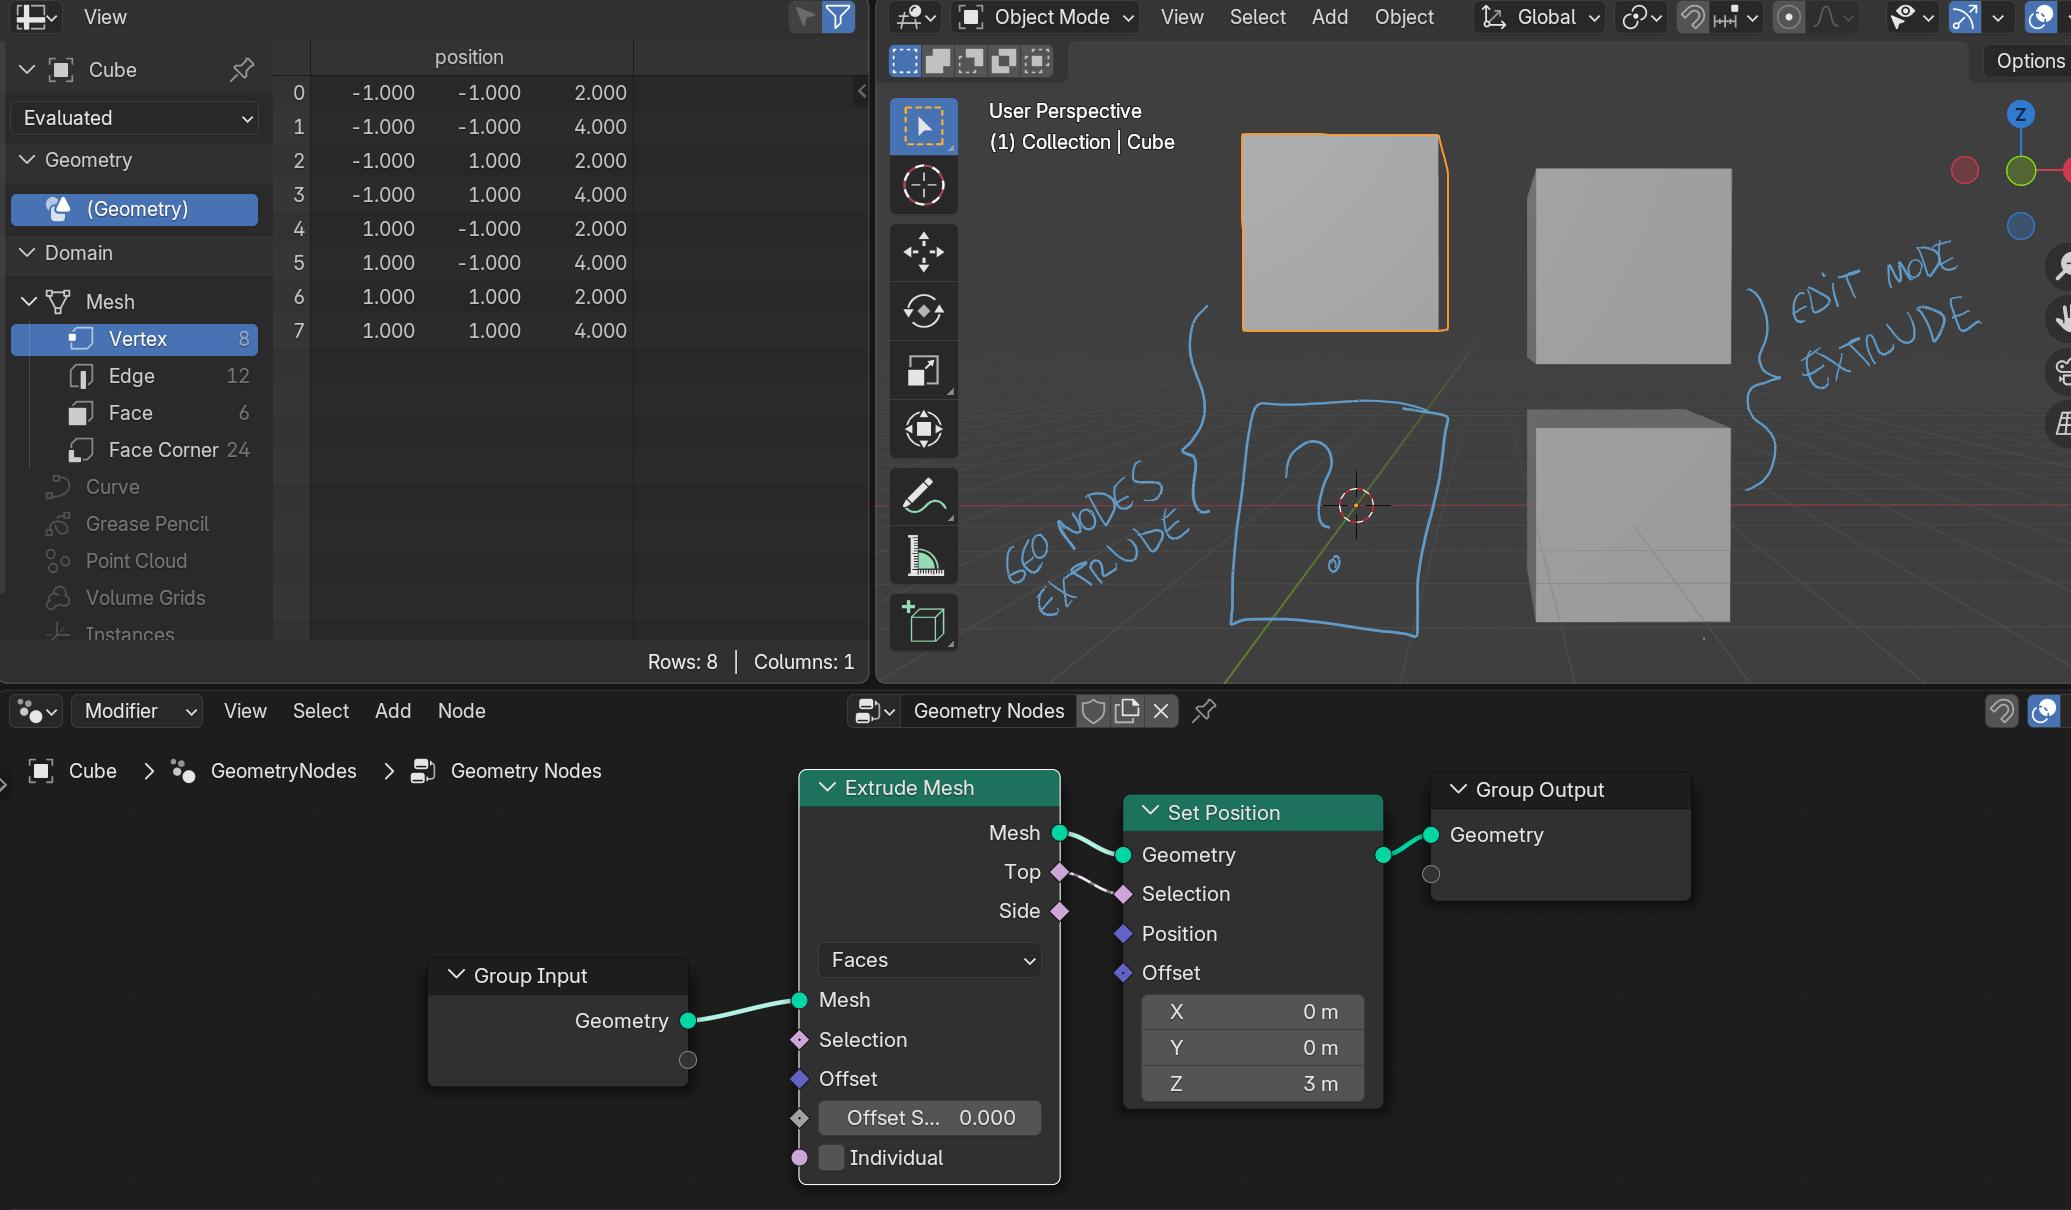Open the Object menu in 3D viewport
This screenshot has width=2071, height=1210.
[x=1404, y=17]
